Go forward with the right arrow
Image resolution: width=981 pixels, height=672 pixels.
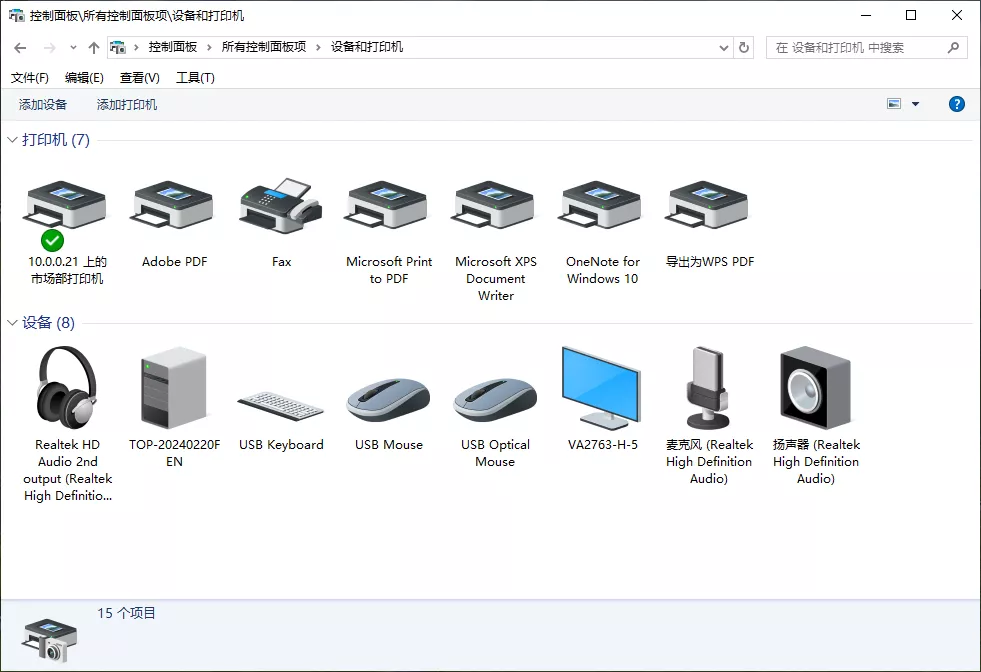(x=49, y=48)
